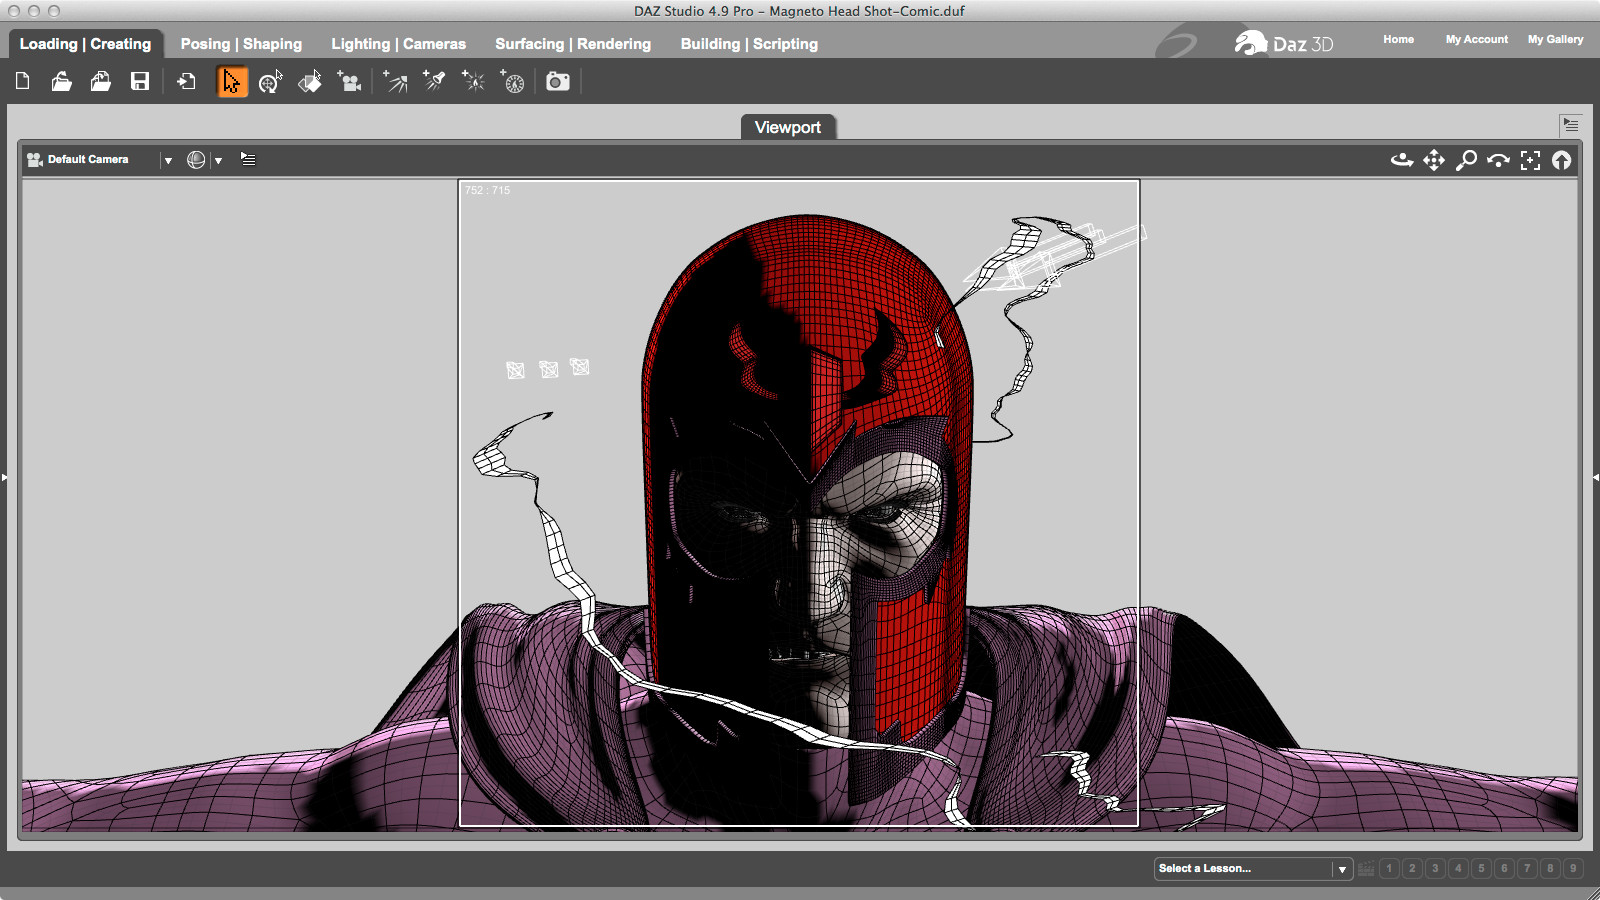
Task: Switch to Building | Scripting tab
Action: coord(749,44)
